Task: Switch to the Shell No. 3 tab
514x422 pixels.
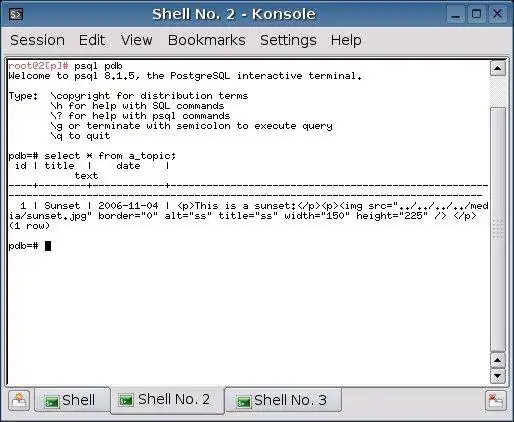Action: coord(283,400)
